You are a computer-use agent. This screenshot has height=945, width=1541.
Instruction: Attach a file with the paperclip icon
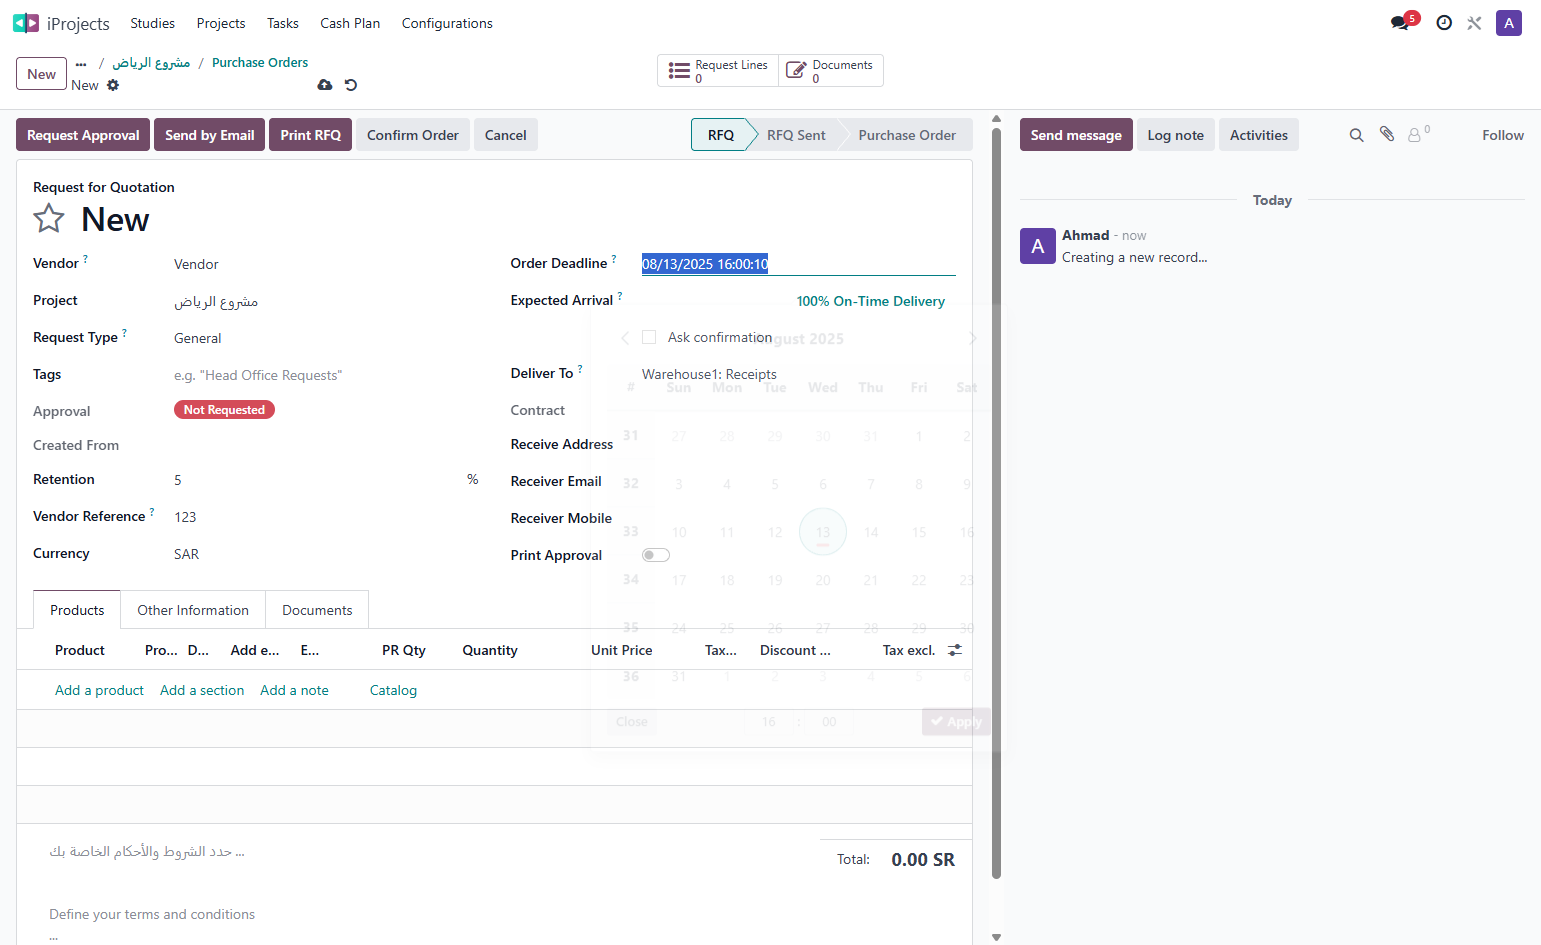1387,134
